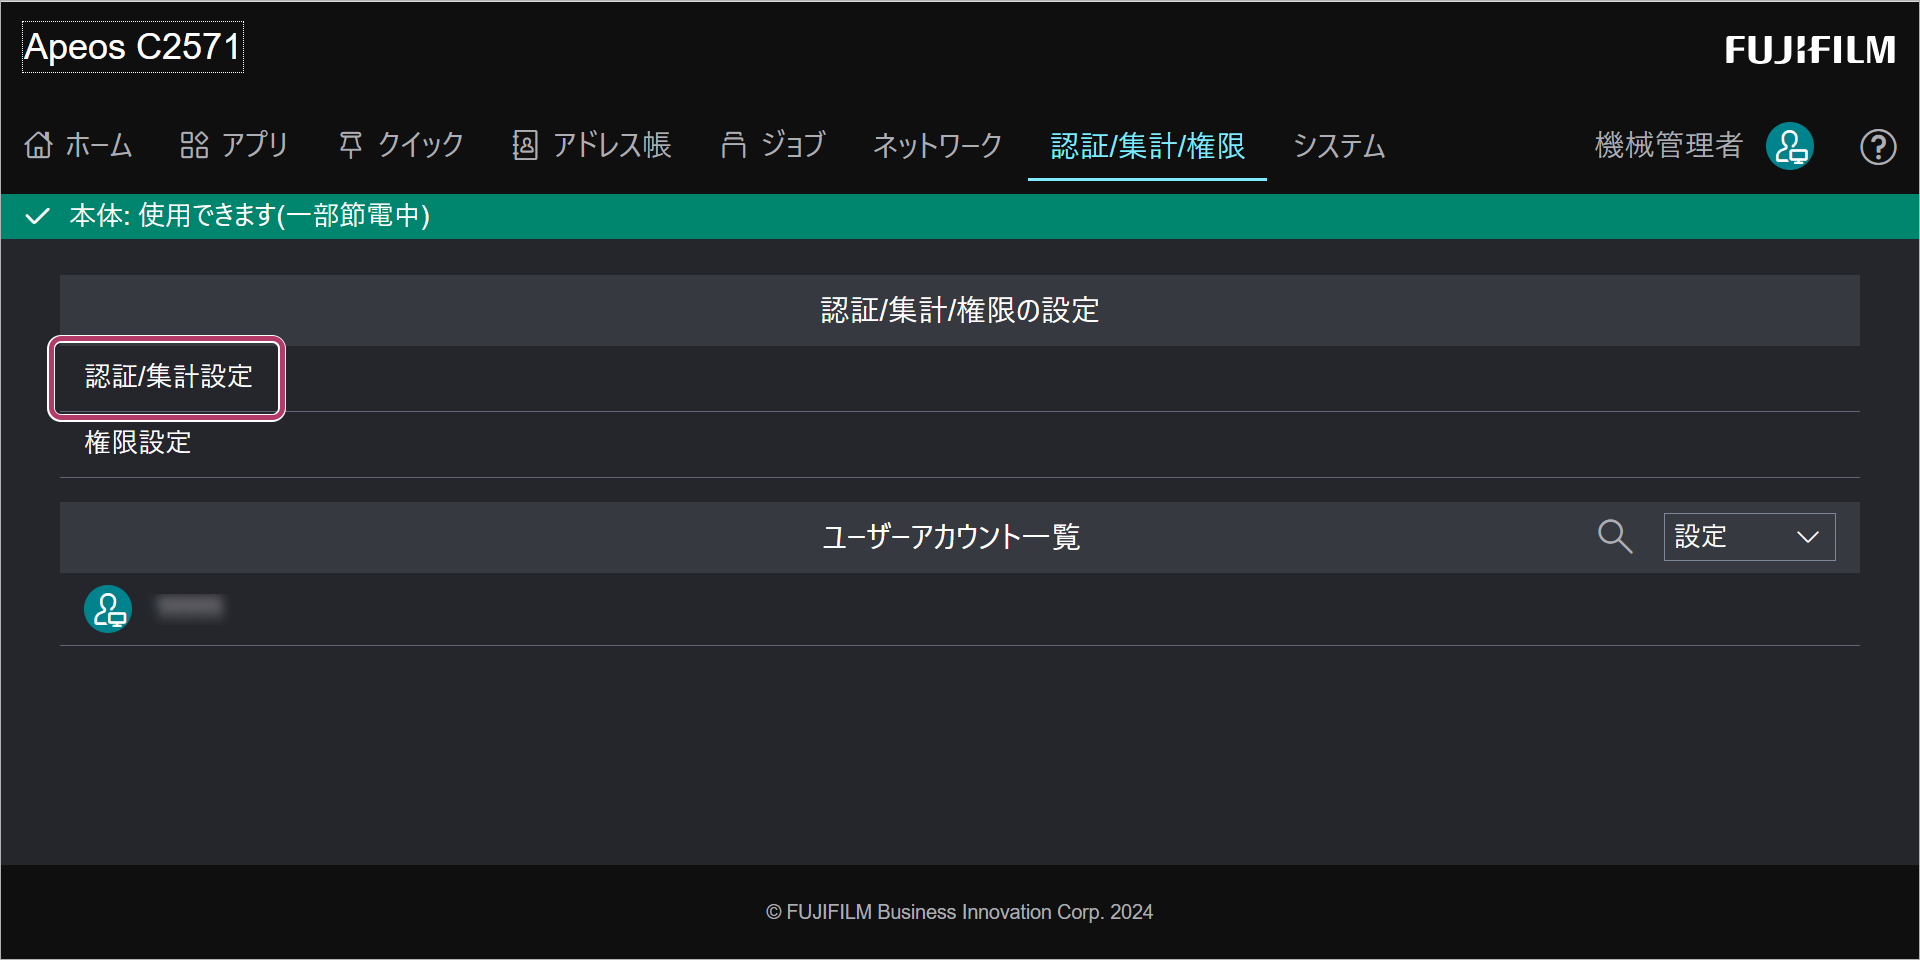Click the 機械管理者 label
1920x960 pixels.
click(x=1669, y=146)
